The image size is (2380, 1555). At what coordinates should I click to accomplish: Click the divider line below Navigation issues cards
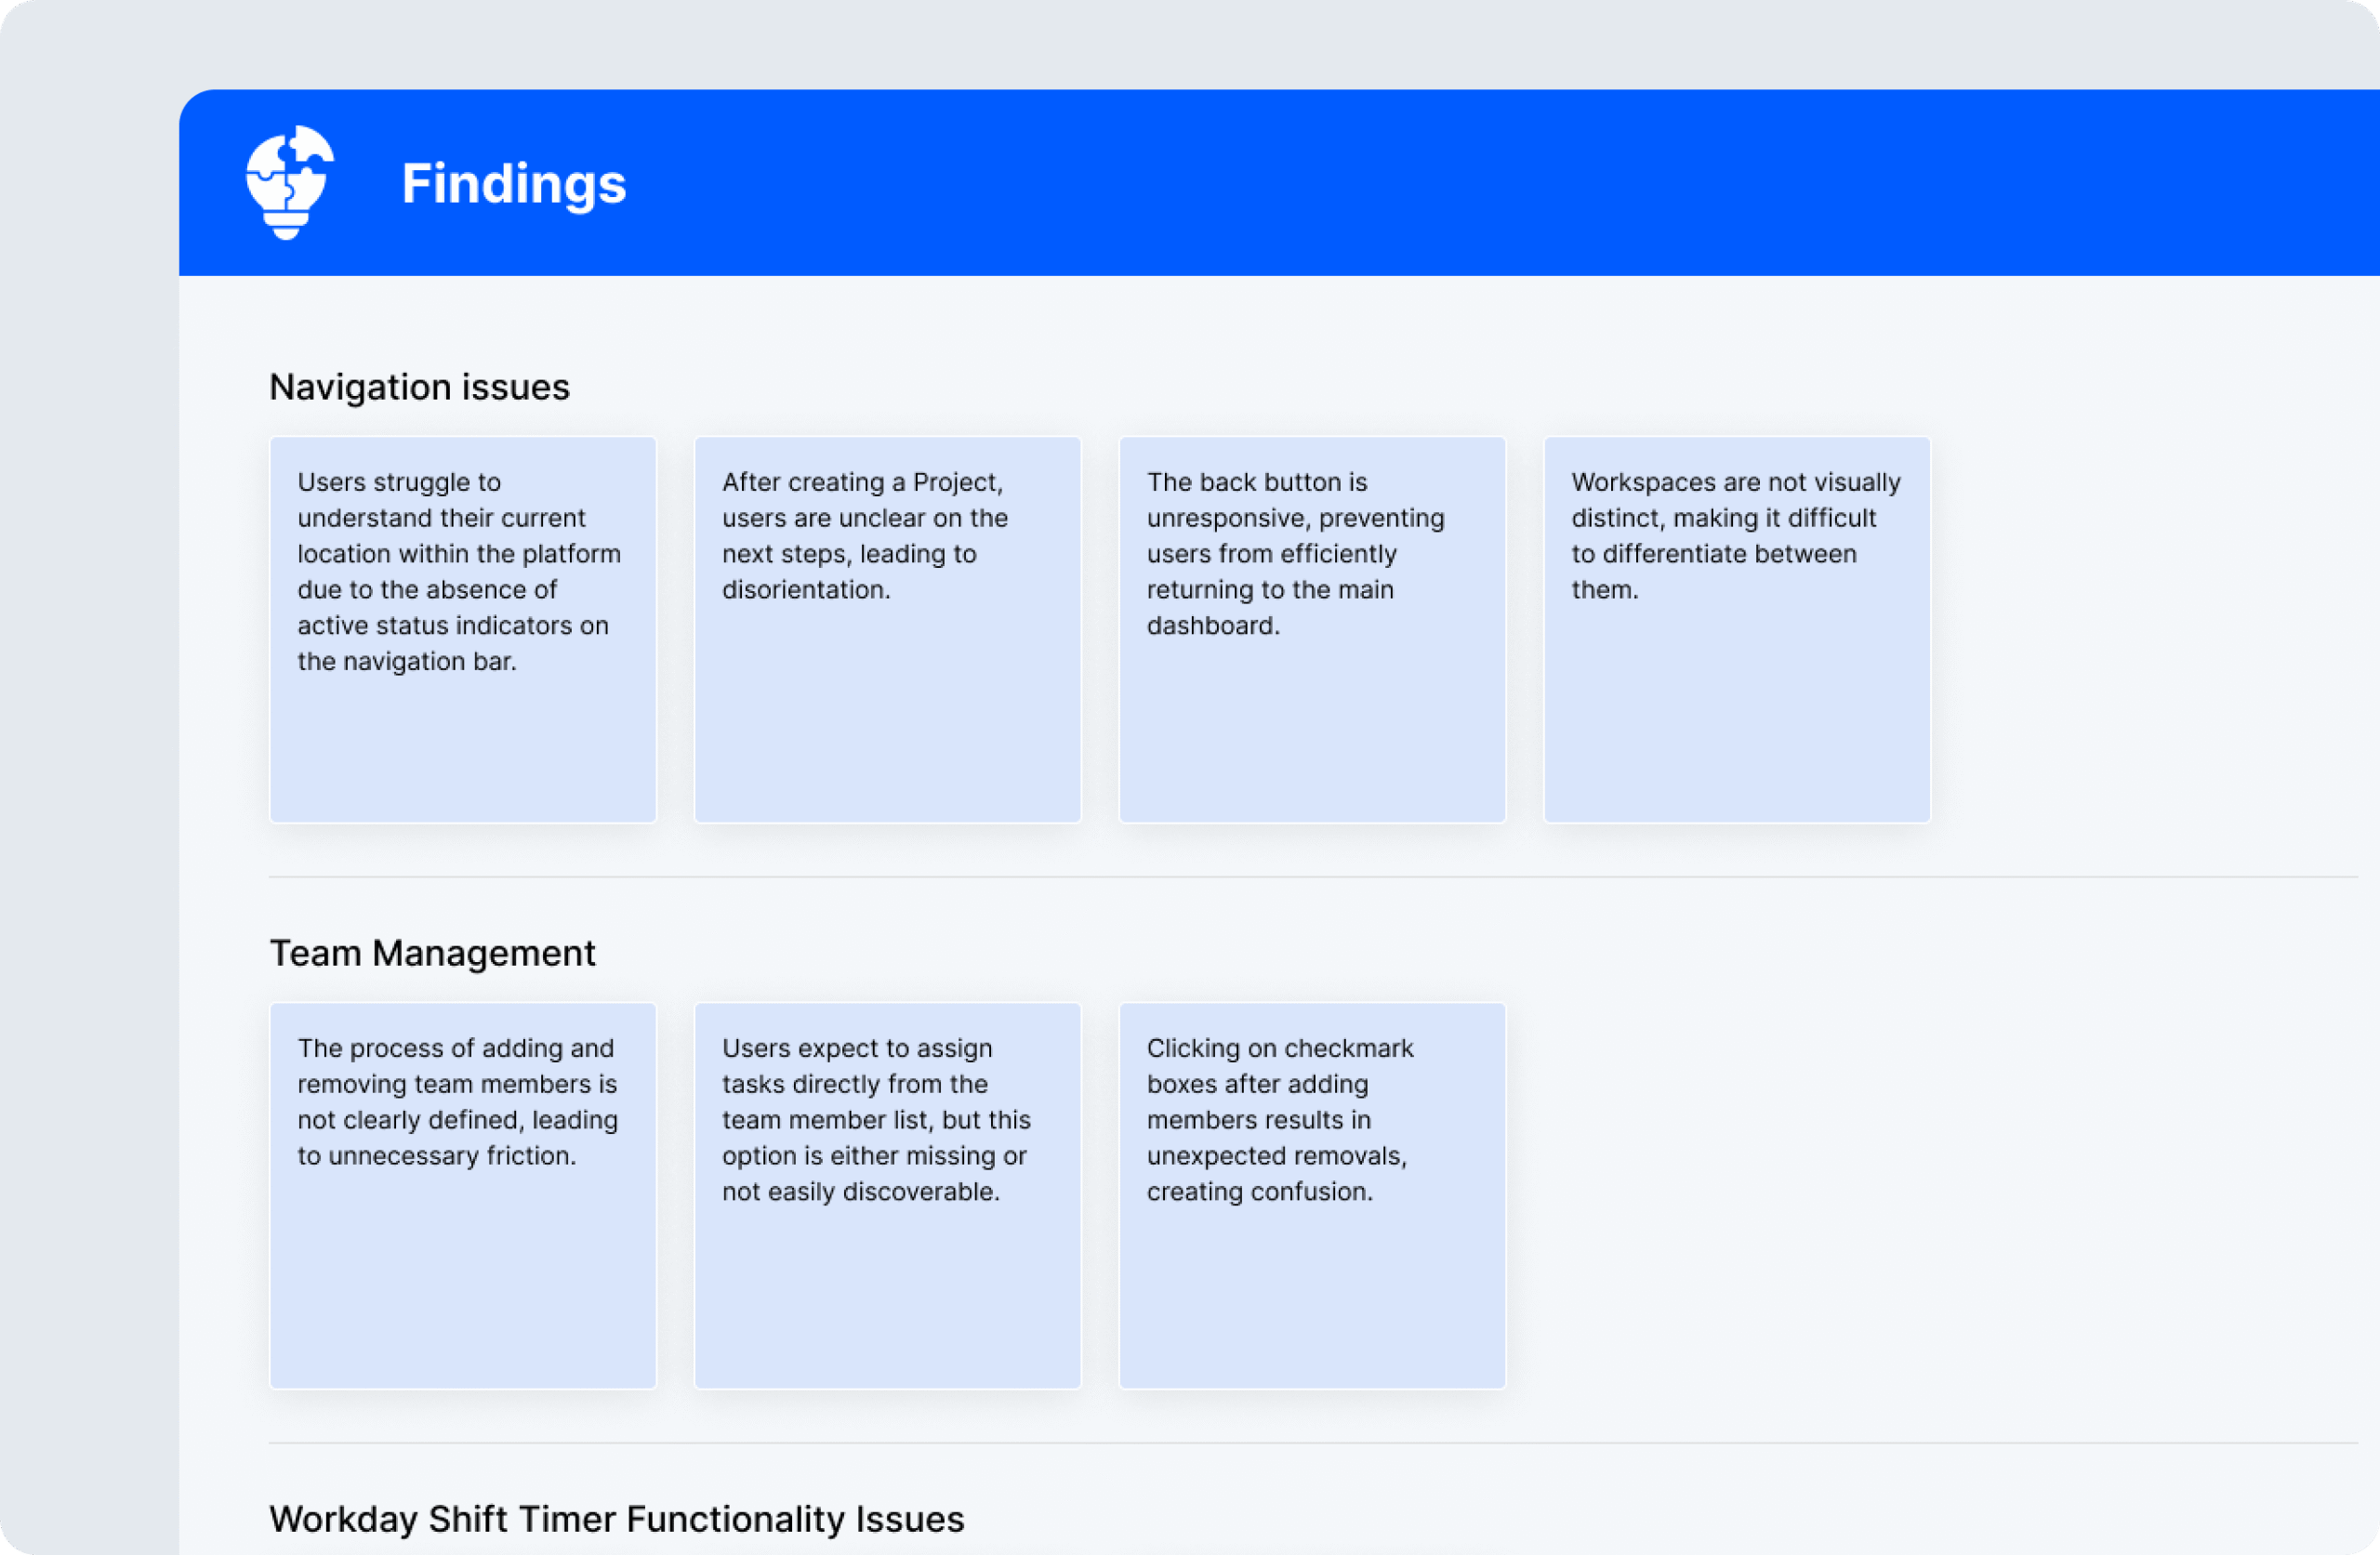click(x=1313, y=877)
